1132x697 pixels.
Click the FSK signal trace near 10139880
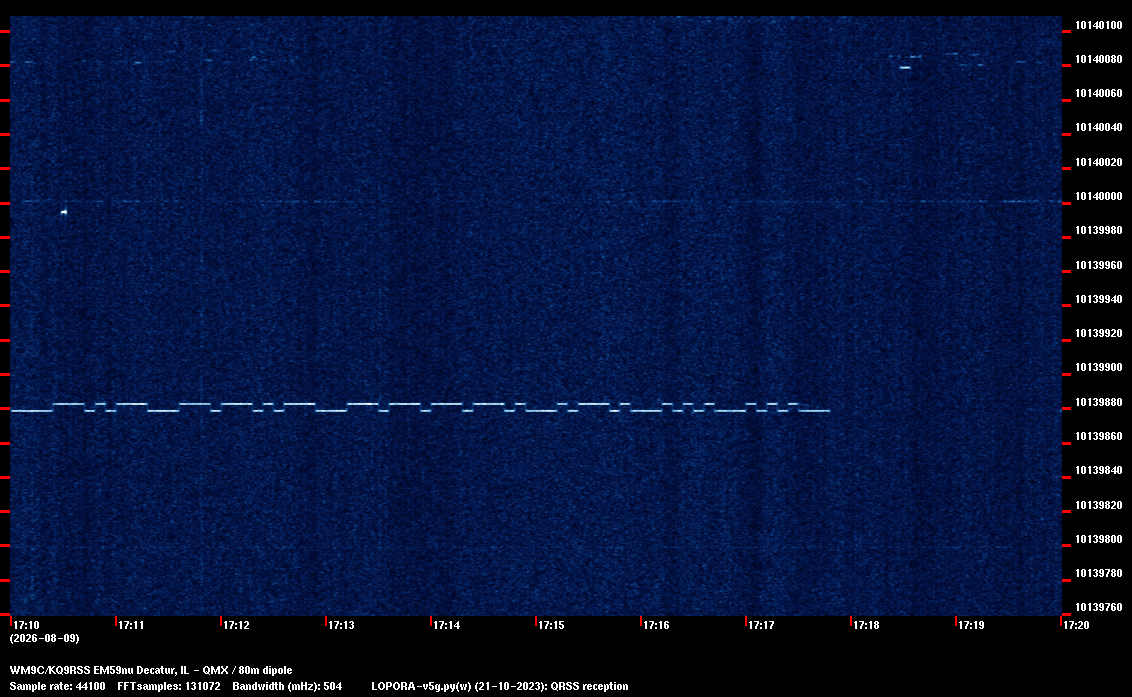[x=420, y=407]
